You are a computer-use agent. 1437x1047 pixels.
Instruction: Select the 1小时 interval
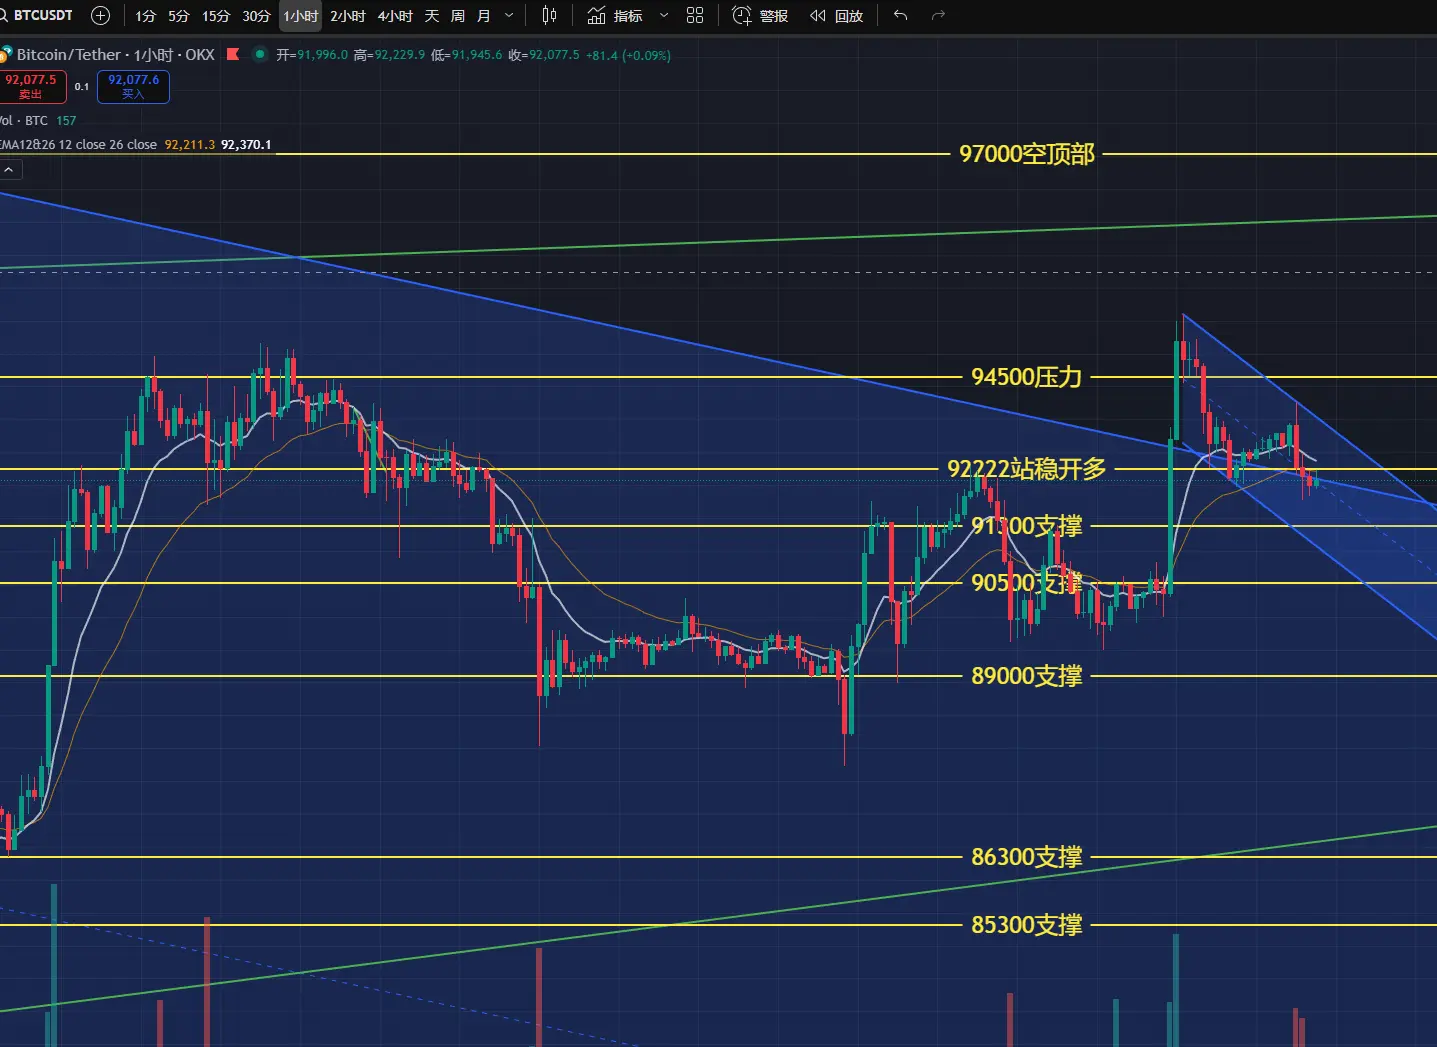(x=300, y=16)
